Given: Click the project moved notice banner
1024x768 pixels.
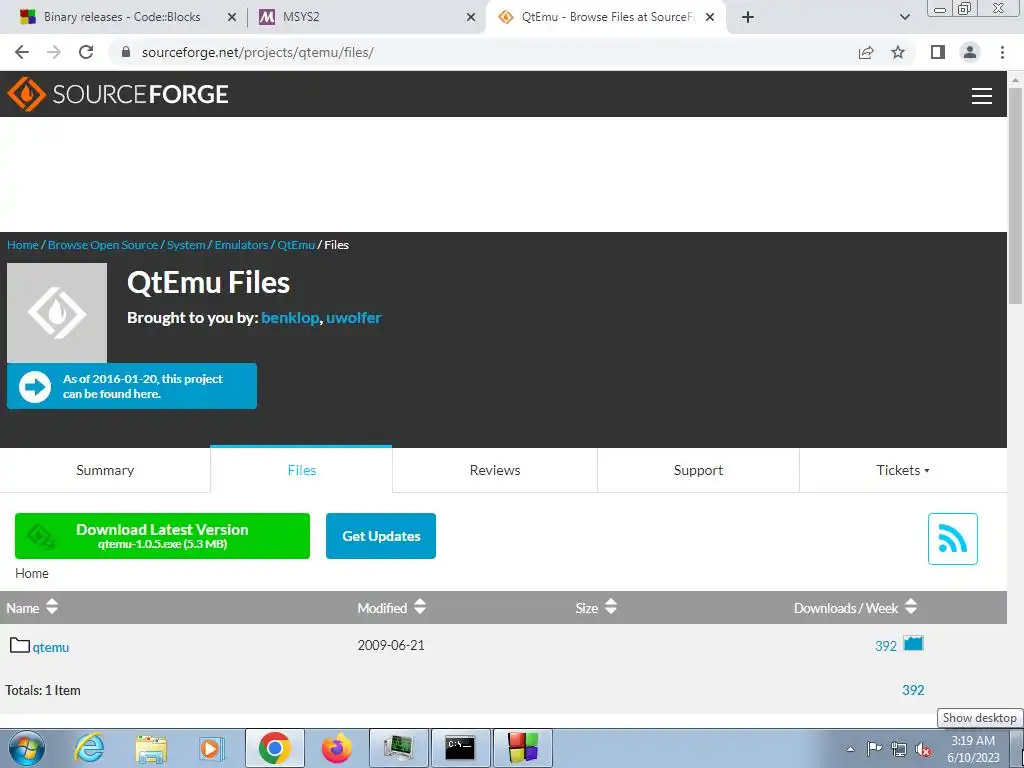Looking at the screenshot, I should pyautogui.click(x=132, y=387).
